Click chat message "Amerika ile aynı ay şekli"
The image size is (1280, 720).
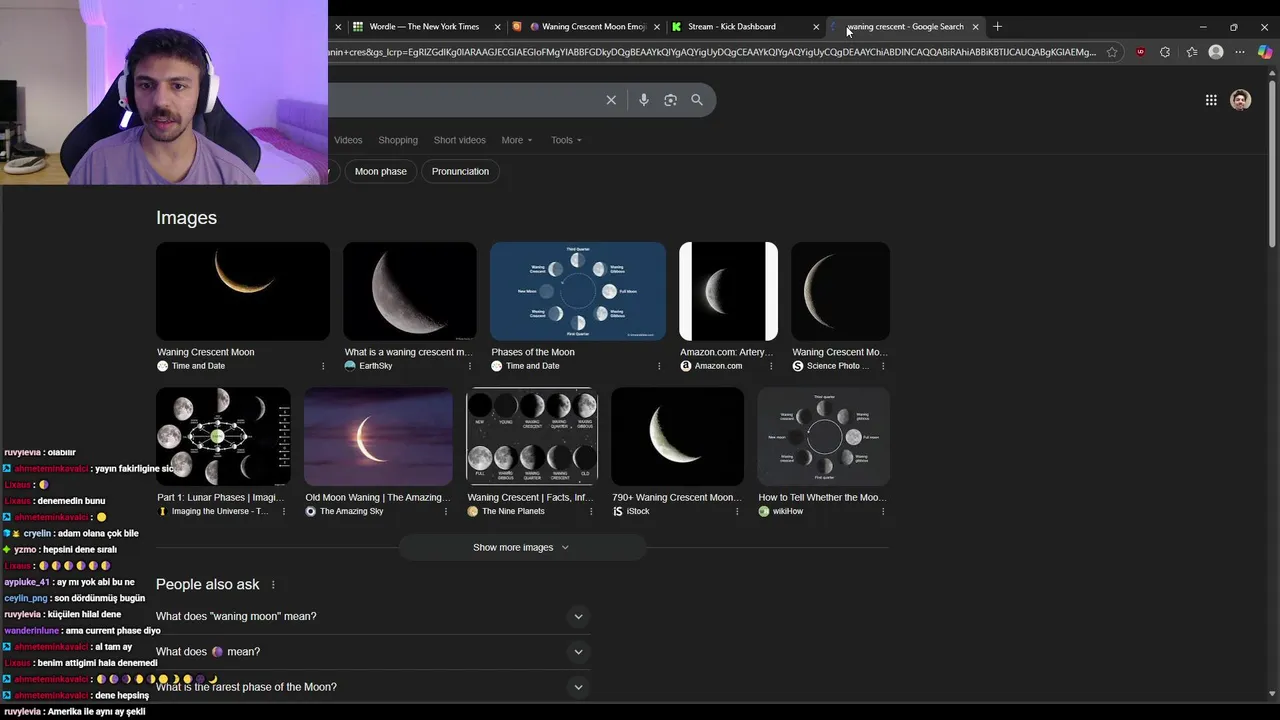click(96, 712)
